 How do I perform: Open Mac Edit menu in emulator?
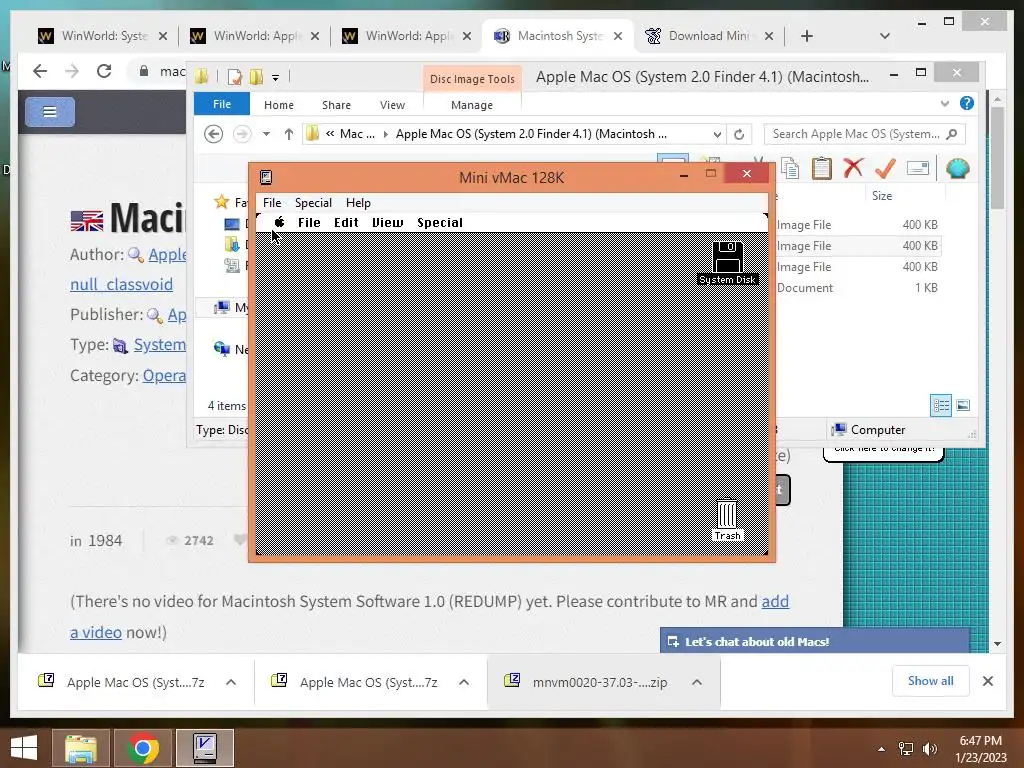click(346, 223)
